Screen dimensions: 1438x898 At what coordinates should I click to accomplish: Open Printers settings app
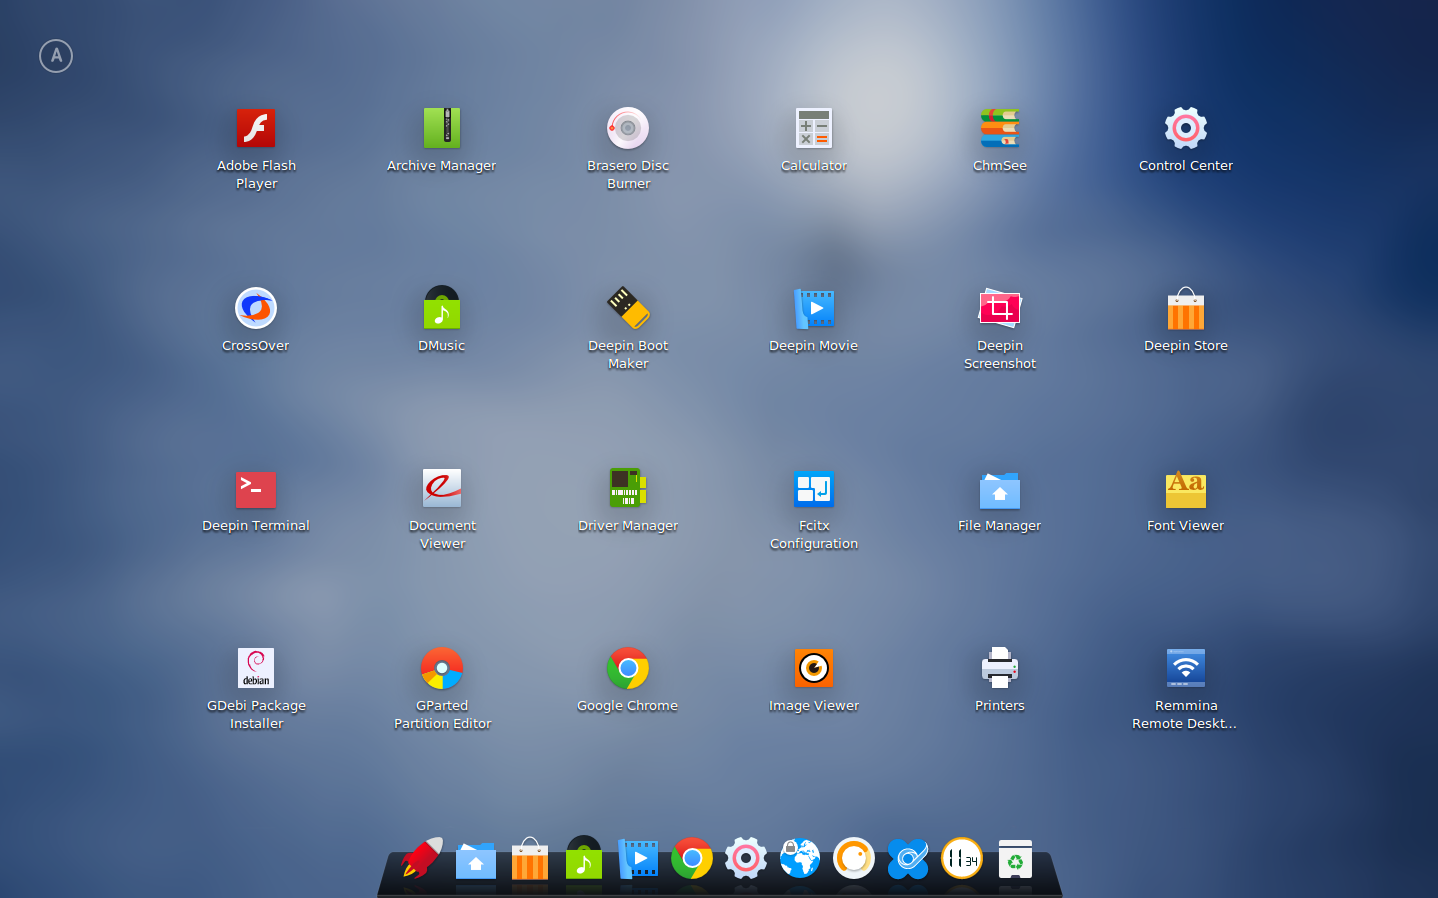coord(1000,669)
